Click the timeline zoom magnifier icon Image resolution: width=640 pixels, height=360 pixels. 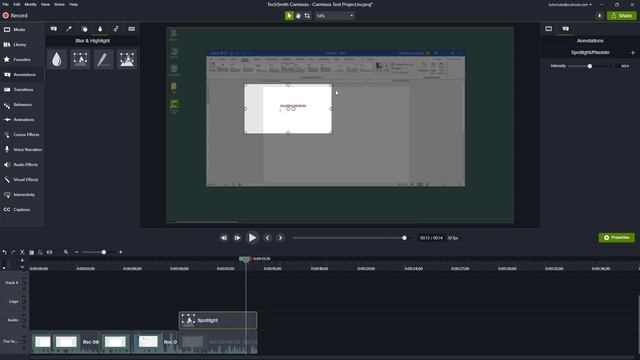[66, 252]
